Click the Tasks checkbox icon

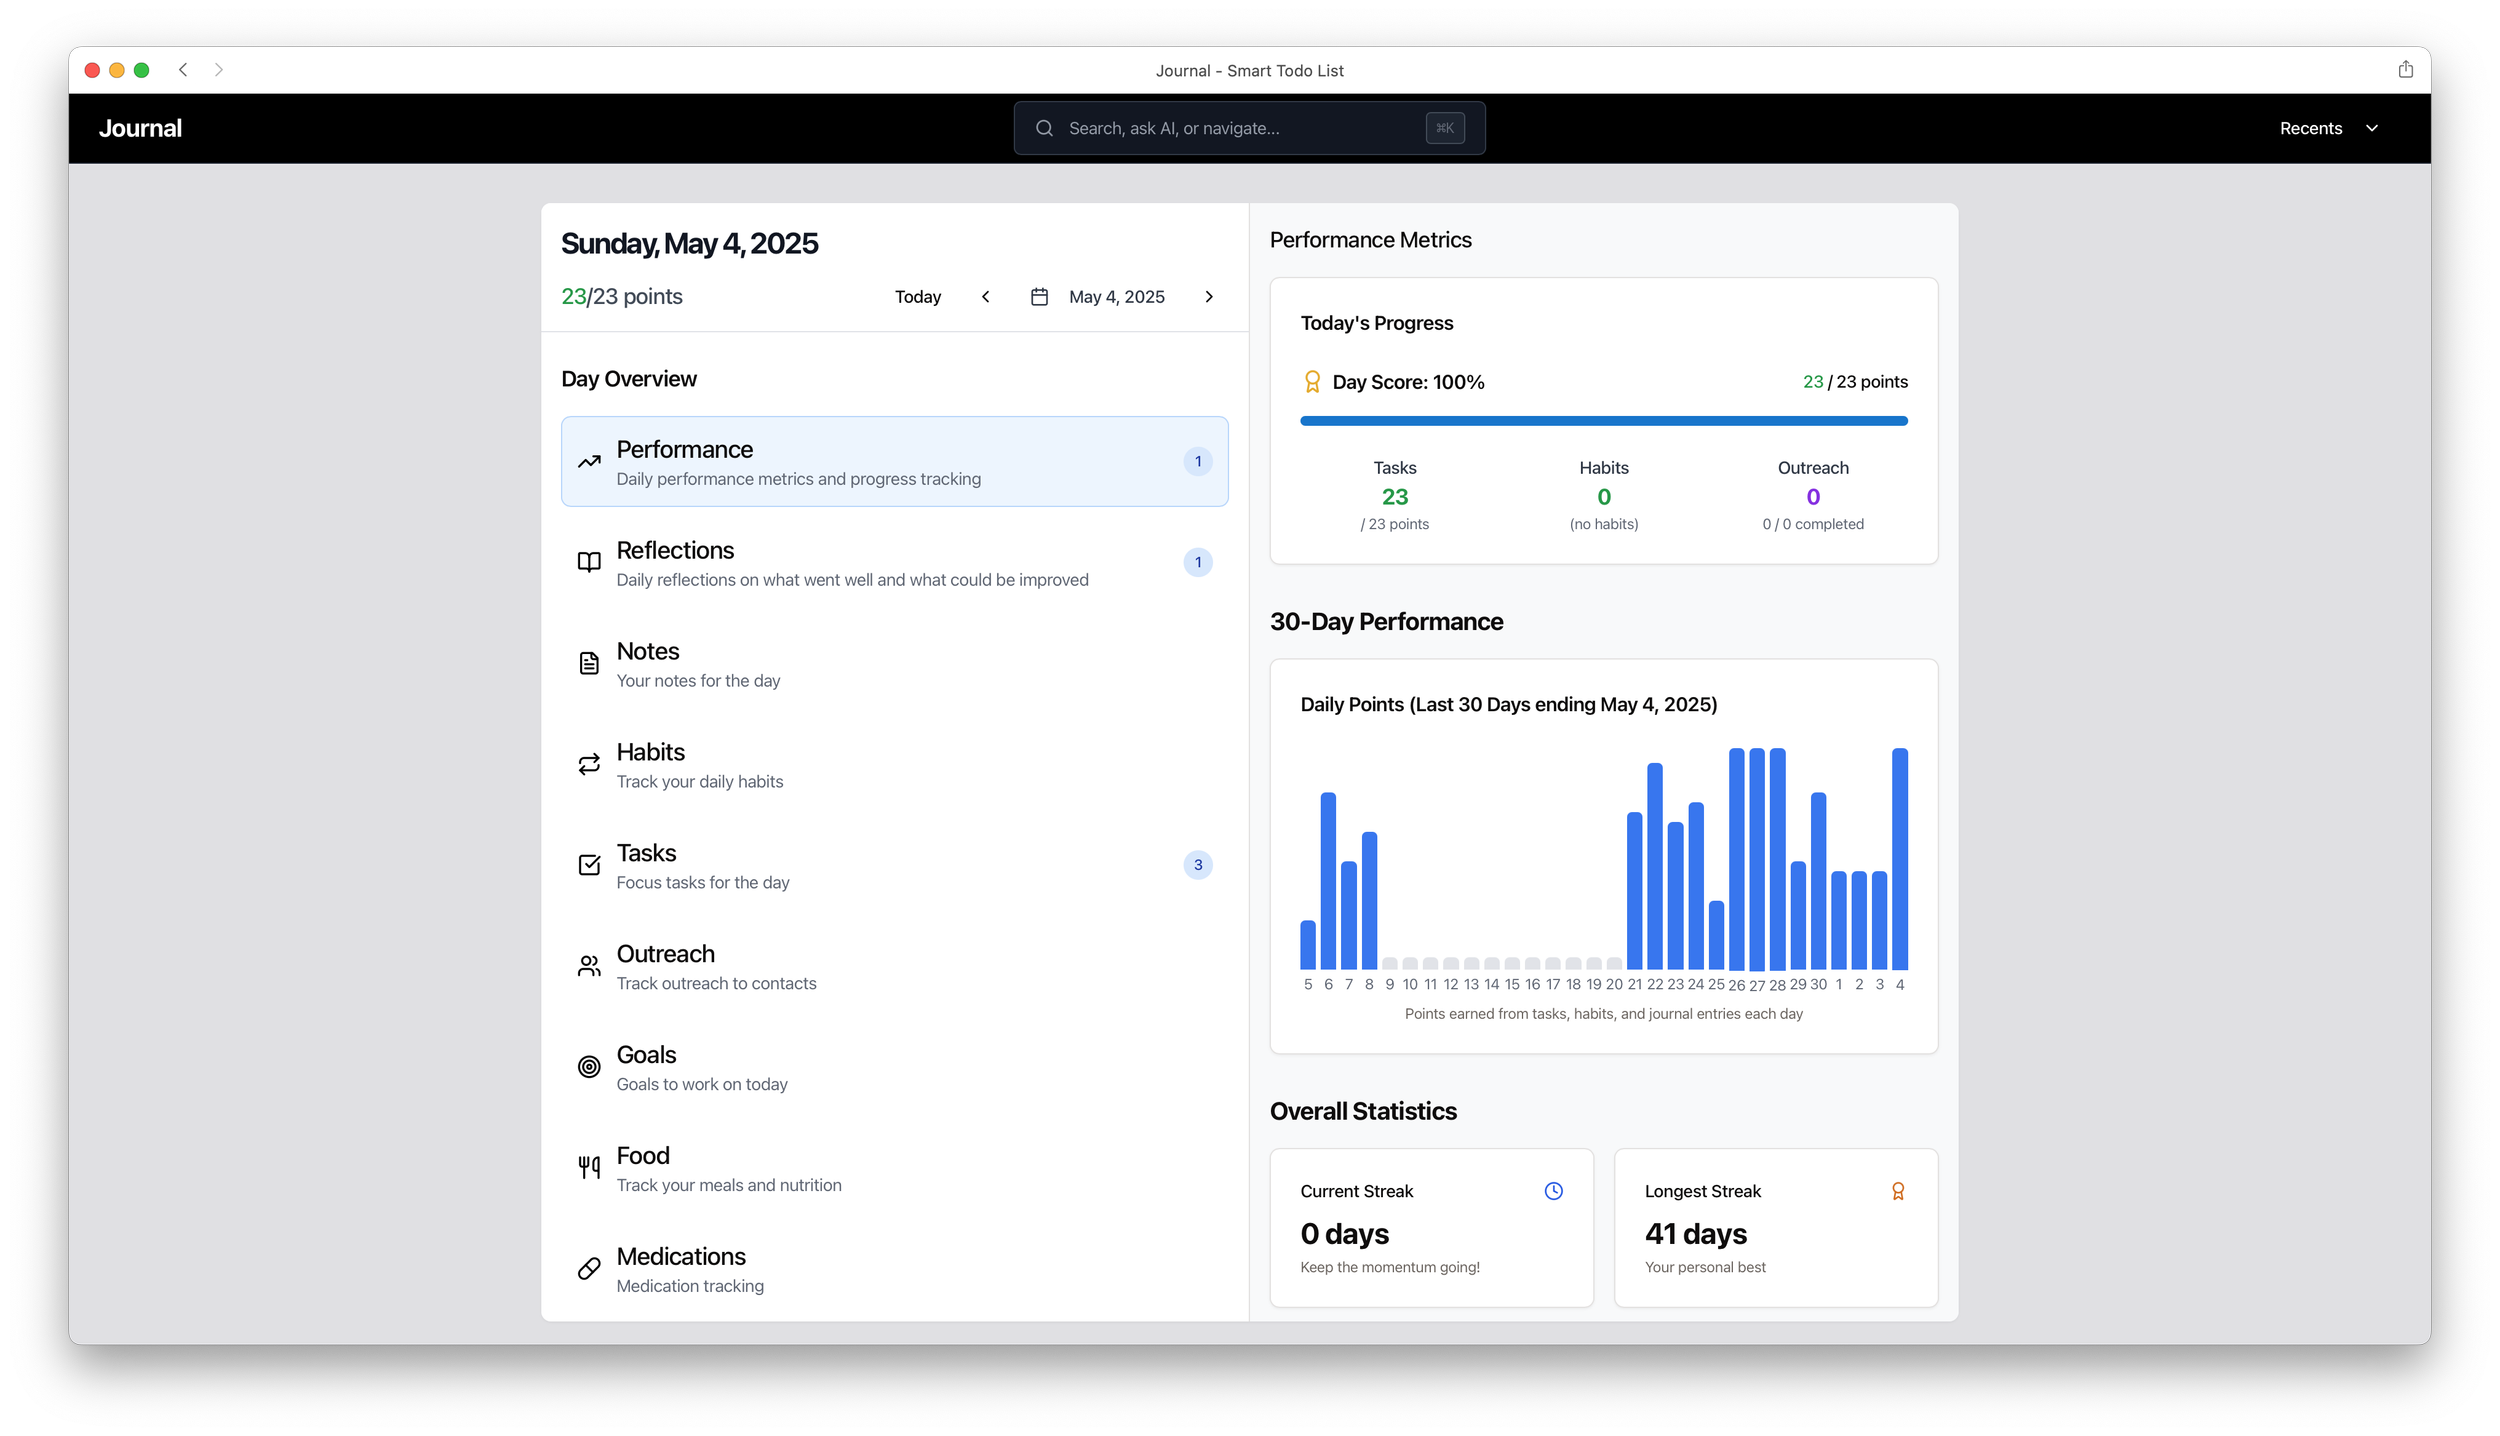(589, 865)
